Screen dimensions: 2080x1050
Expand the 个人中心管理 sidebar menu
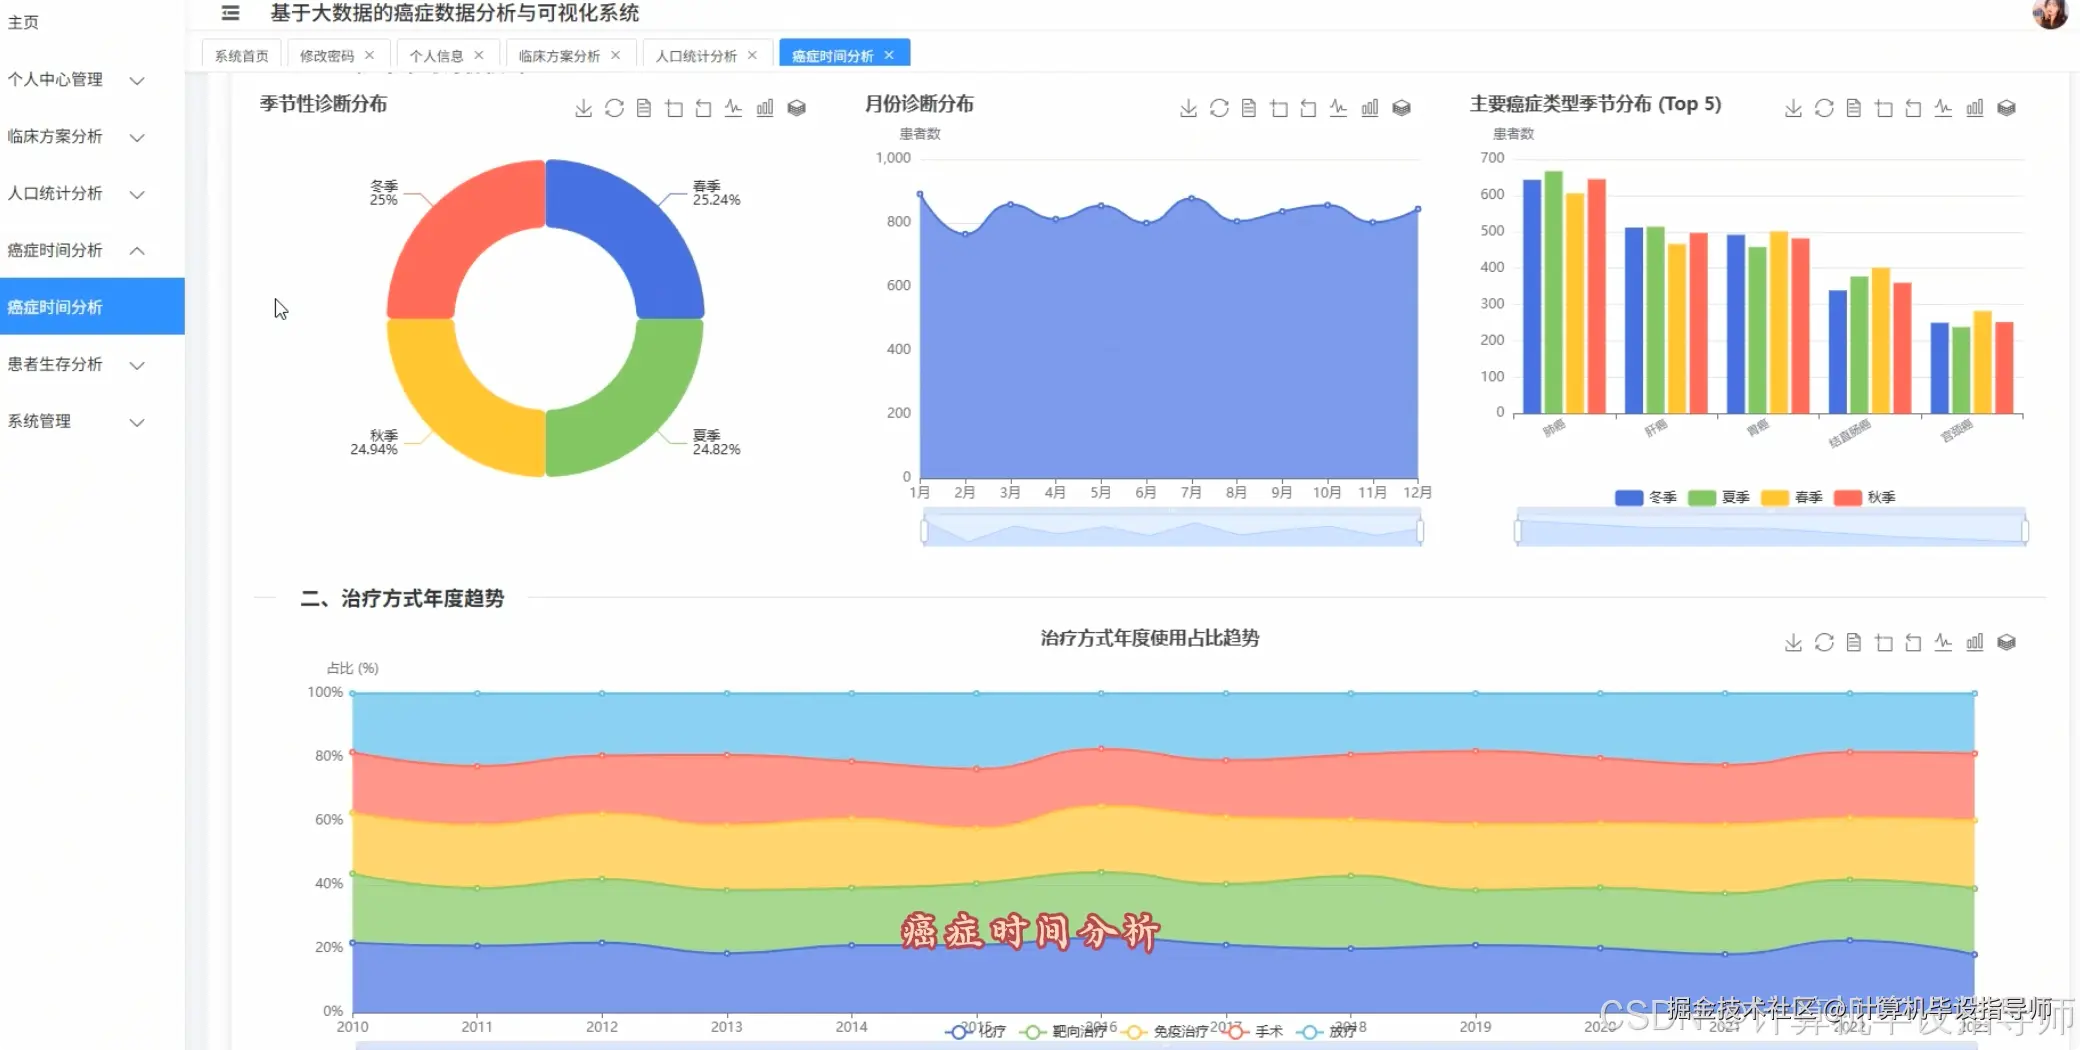tap(75, 79)
